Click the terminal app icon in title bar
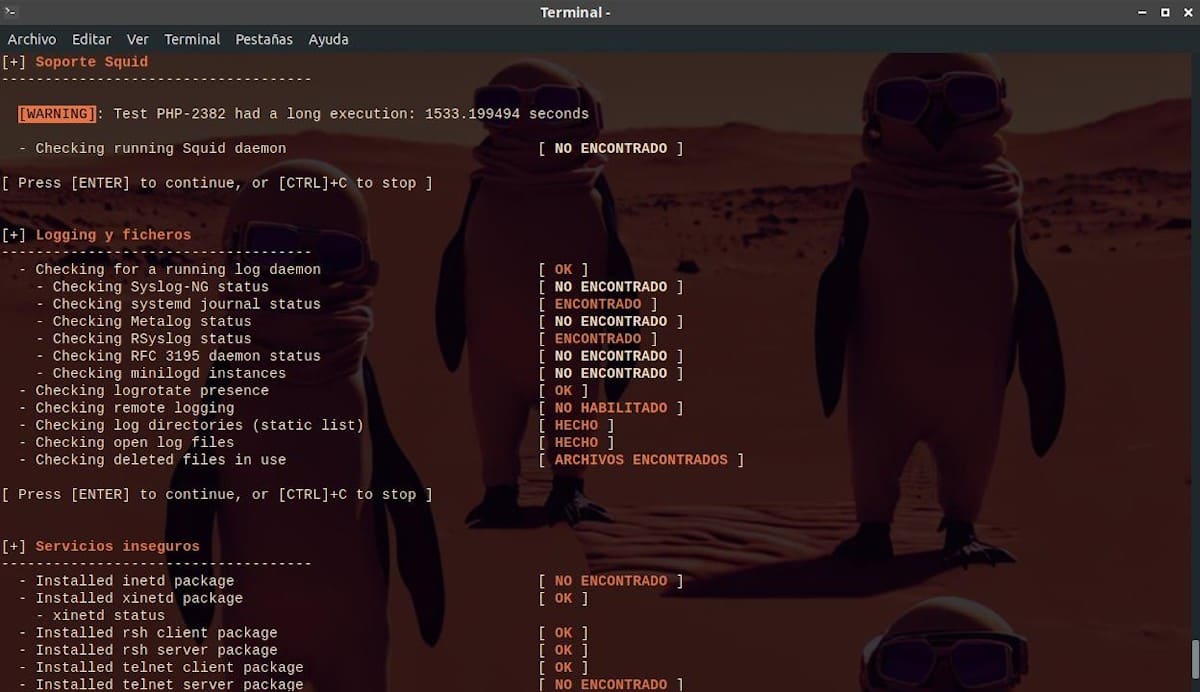1200x692 pixels. 12,12
